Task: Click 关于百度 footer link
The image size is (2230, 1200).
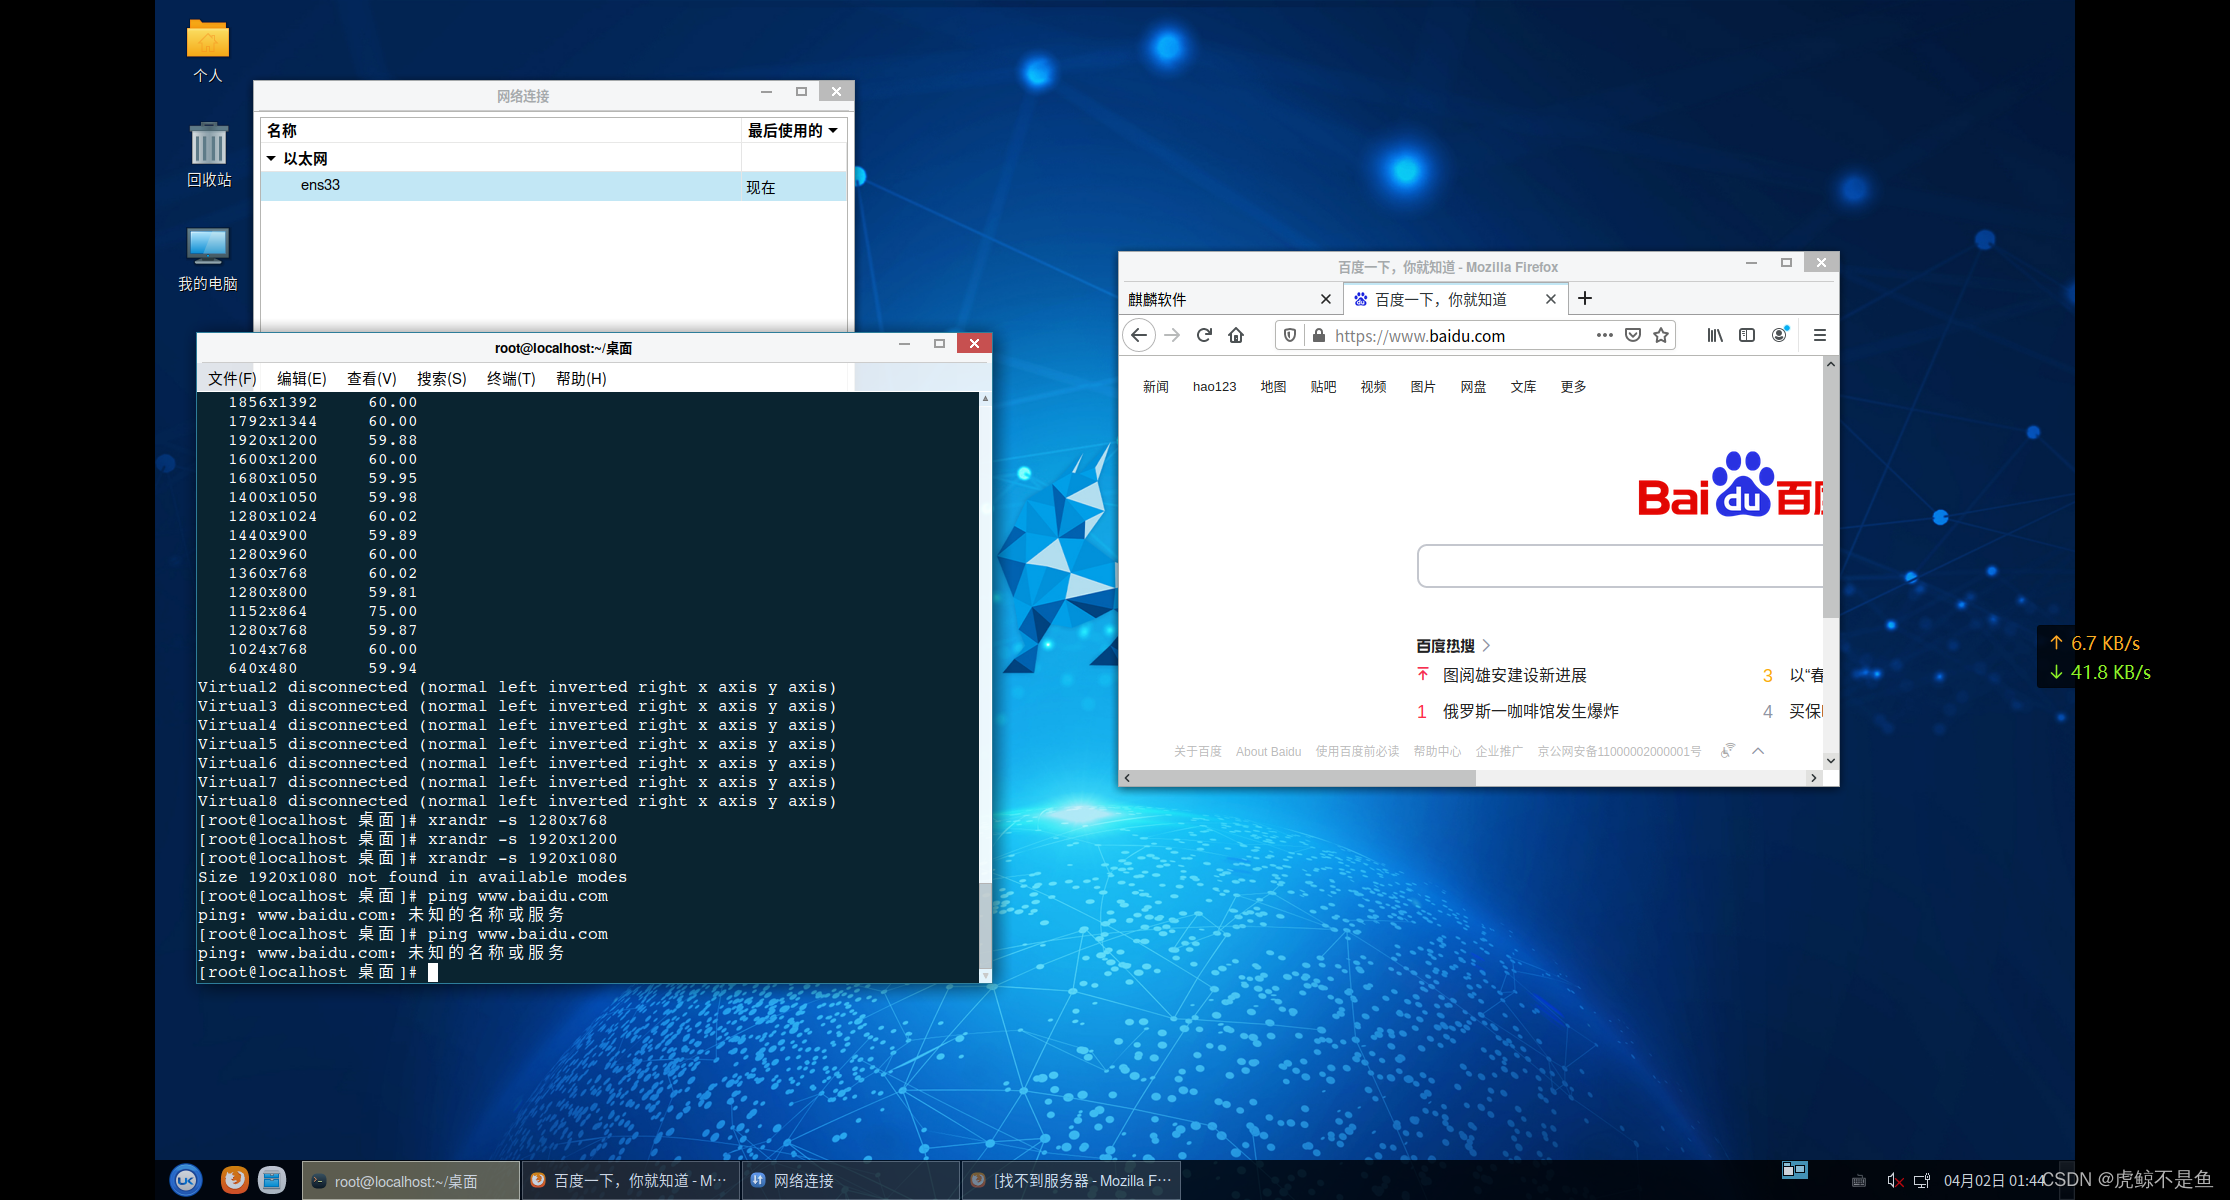Action: coord(1197,752)
